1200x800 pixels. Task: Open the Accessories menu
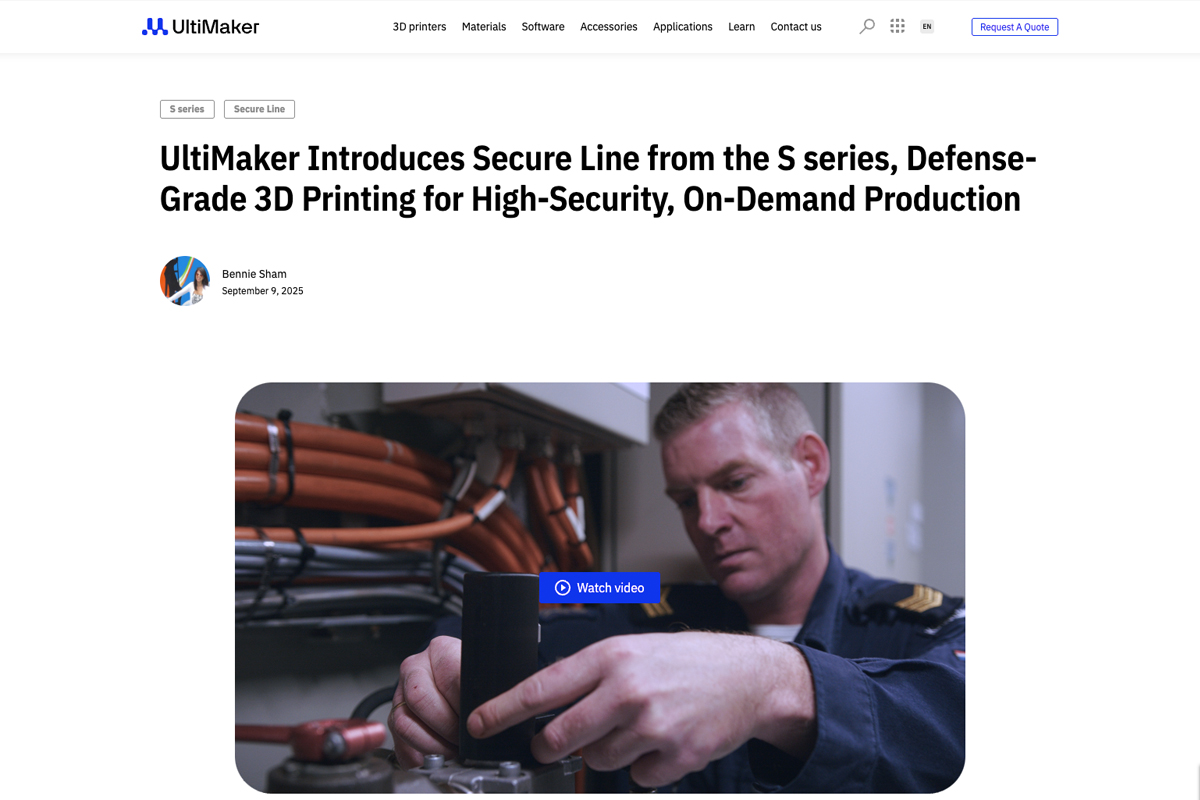609,27
